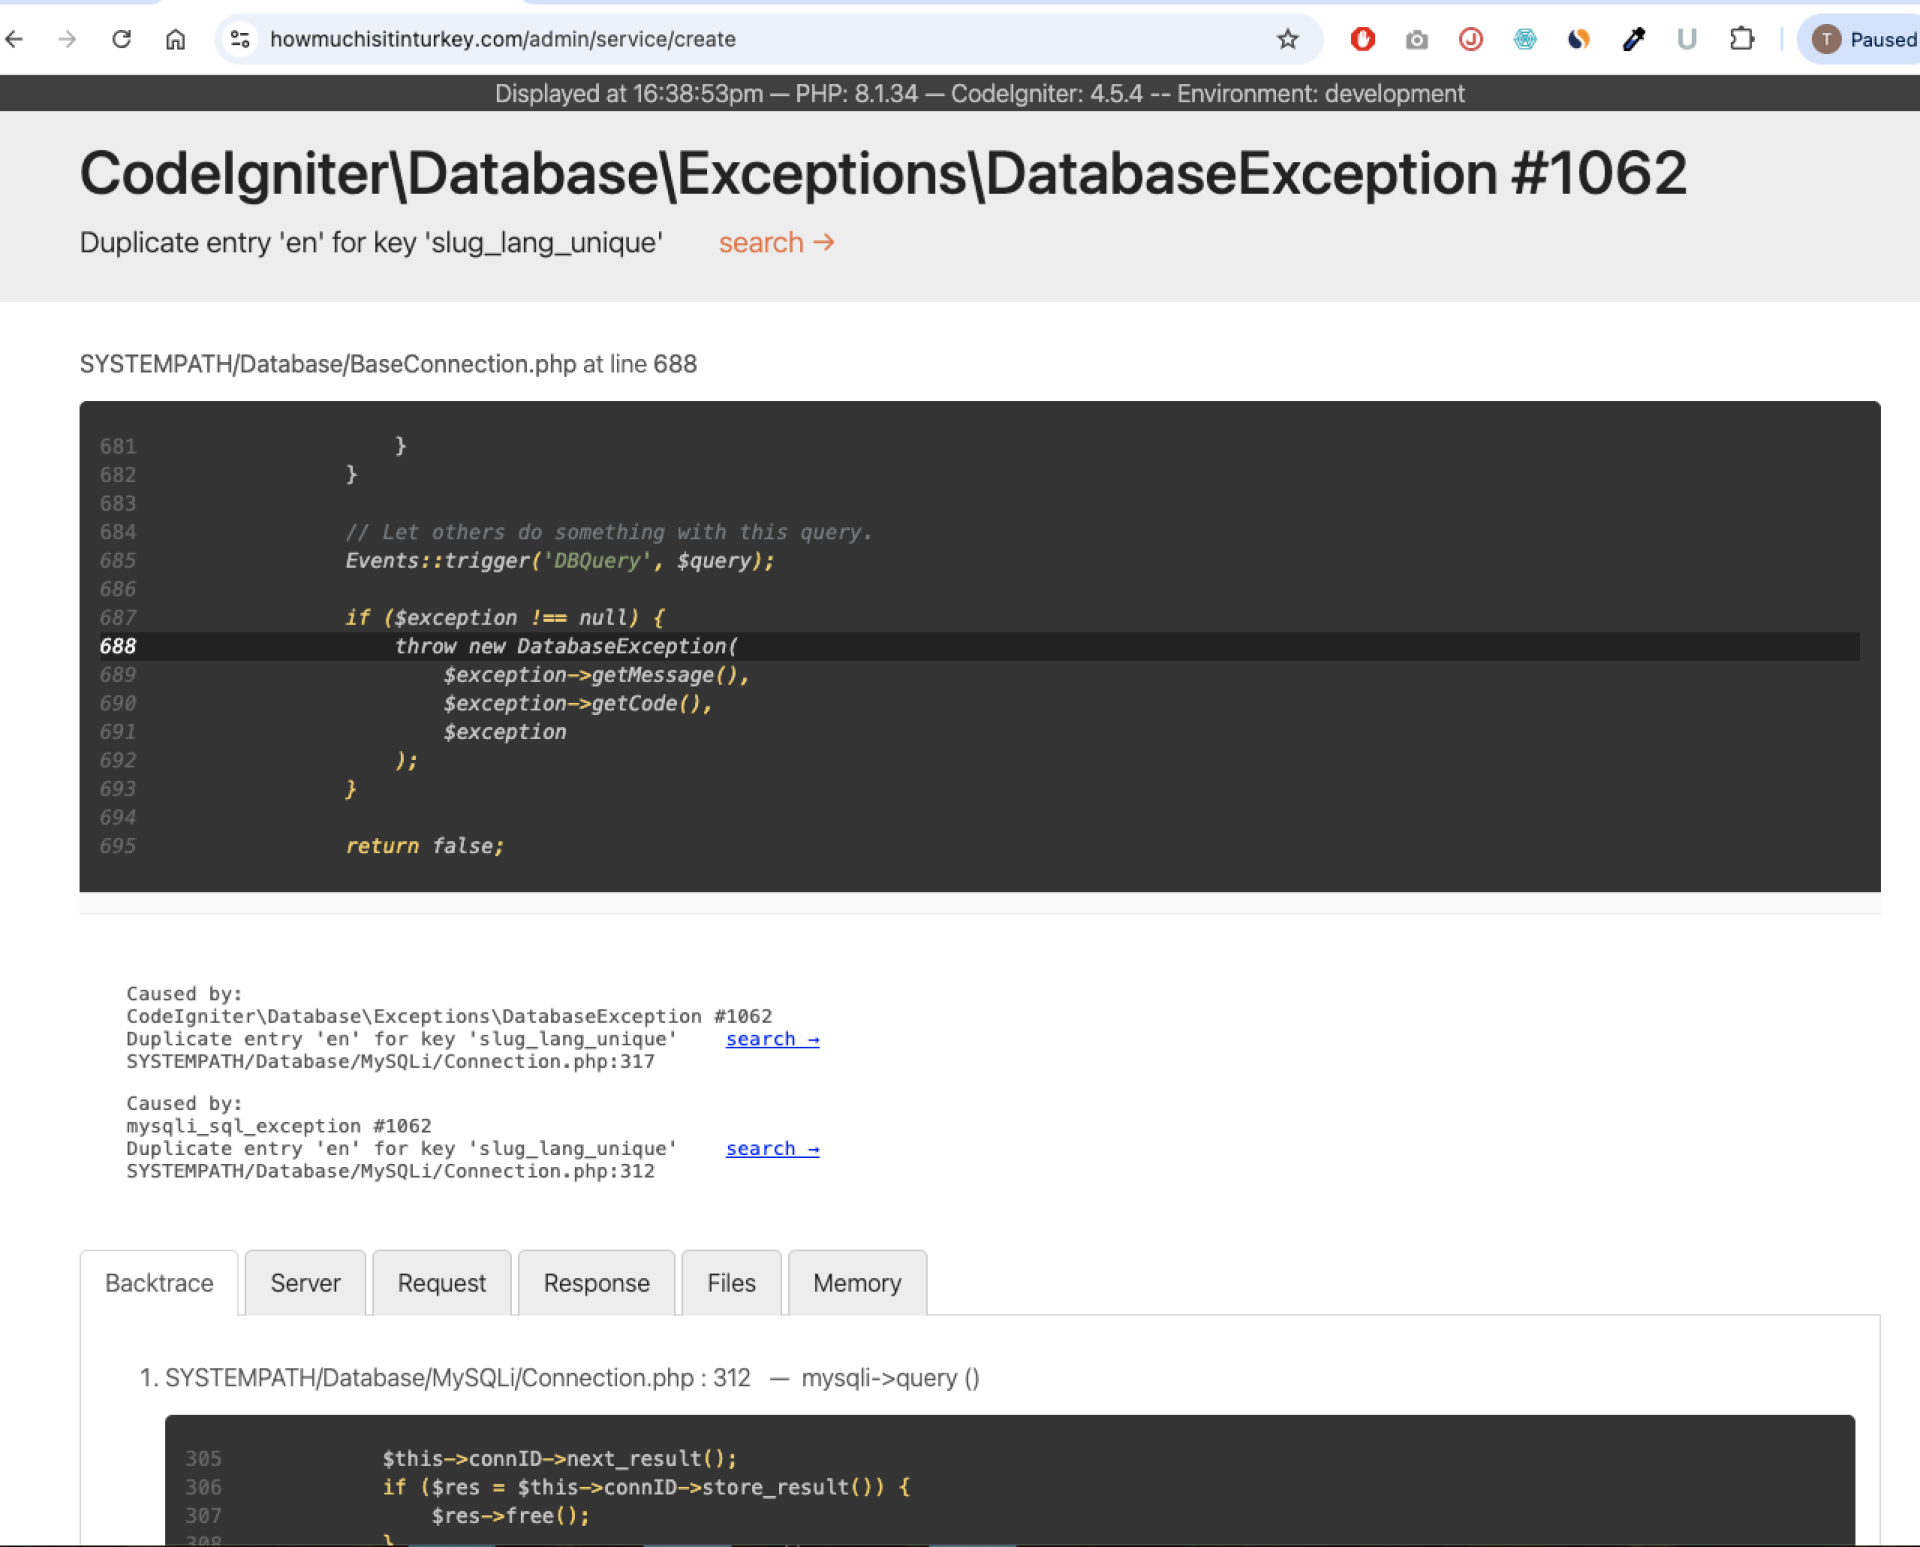The width and height of the screenshot is (1920, 1547).
Task: Open the Paused profile menu
Action: [1860, 39]
